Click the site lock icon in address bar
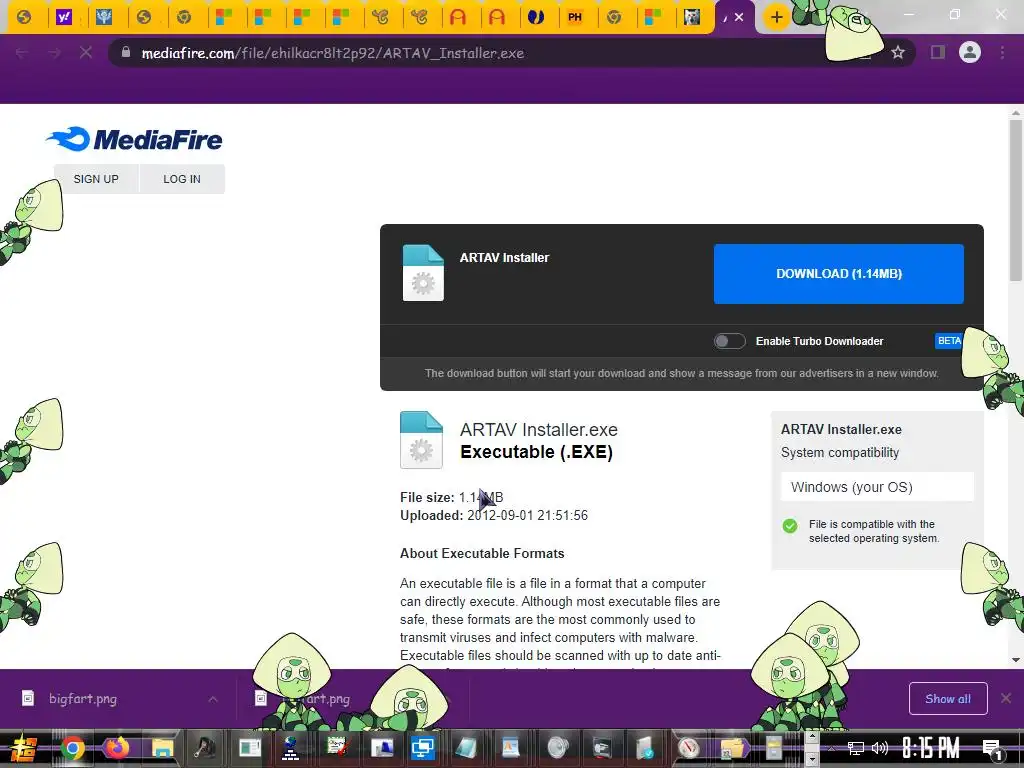 (126, 53)
